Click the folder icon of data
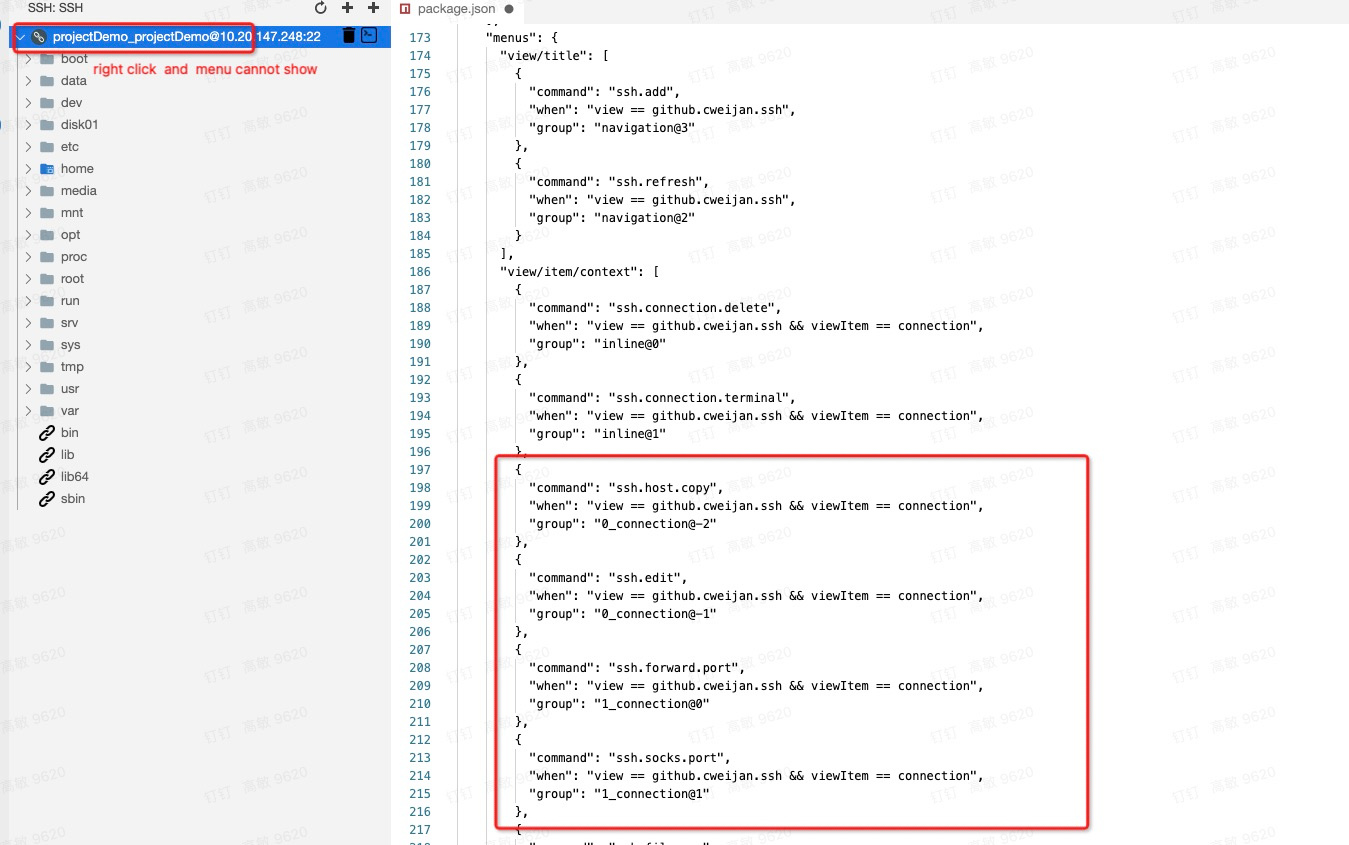 tap(46, 81)
